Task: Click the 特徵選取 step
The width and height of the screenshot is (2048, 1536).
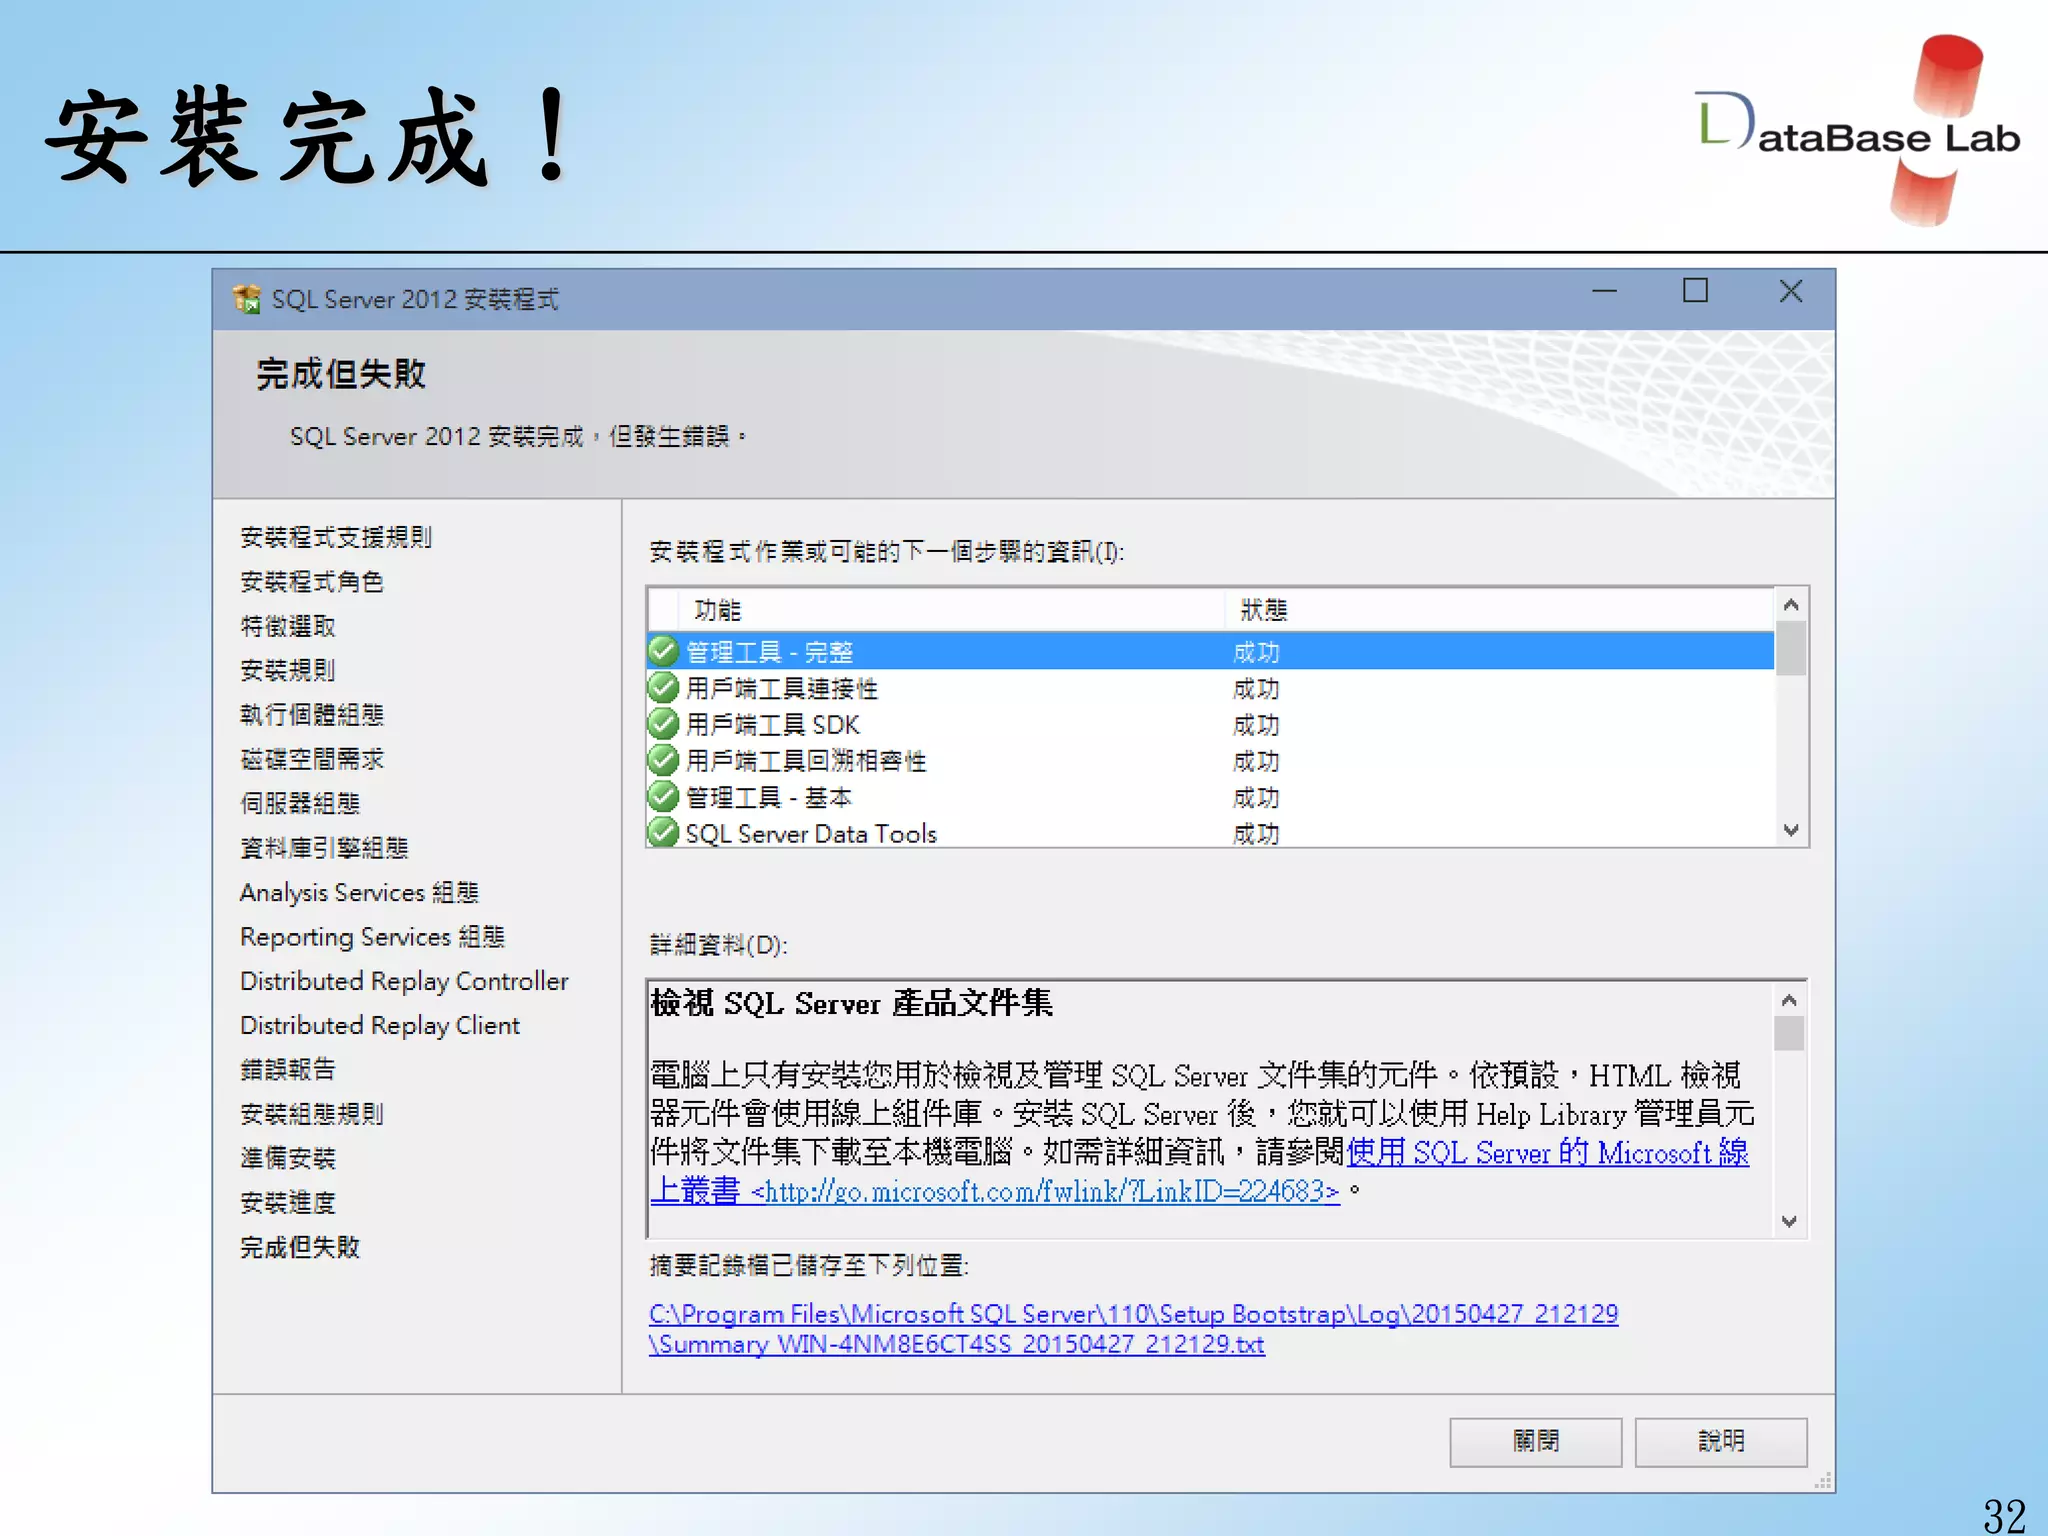Action: point(288,626)
